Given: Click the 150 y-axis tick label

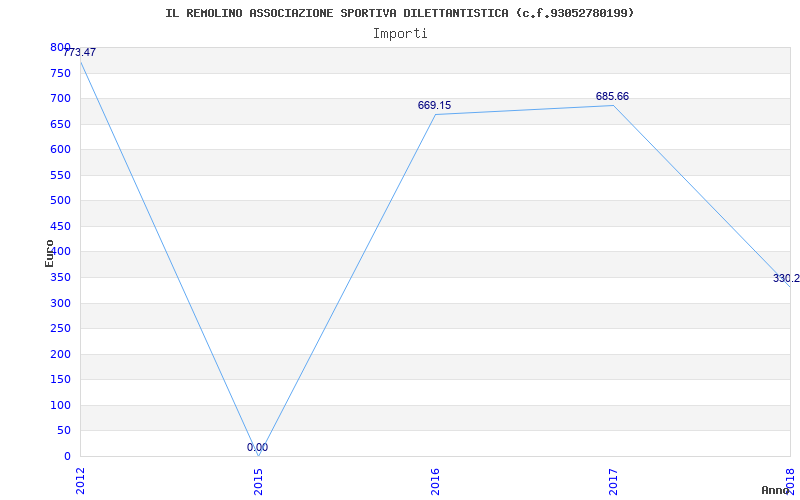Looking at the screenshot, I should (x=60, y=380).
